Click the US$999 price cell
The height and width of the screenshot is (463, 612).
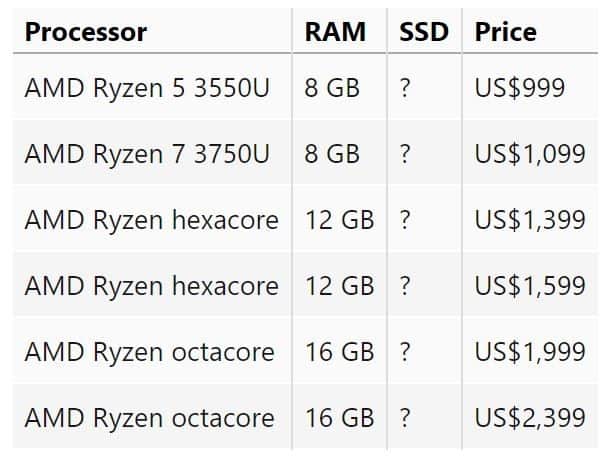click(x=520, y=88)
